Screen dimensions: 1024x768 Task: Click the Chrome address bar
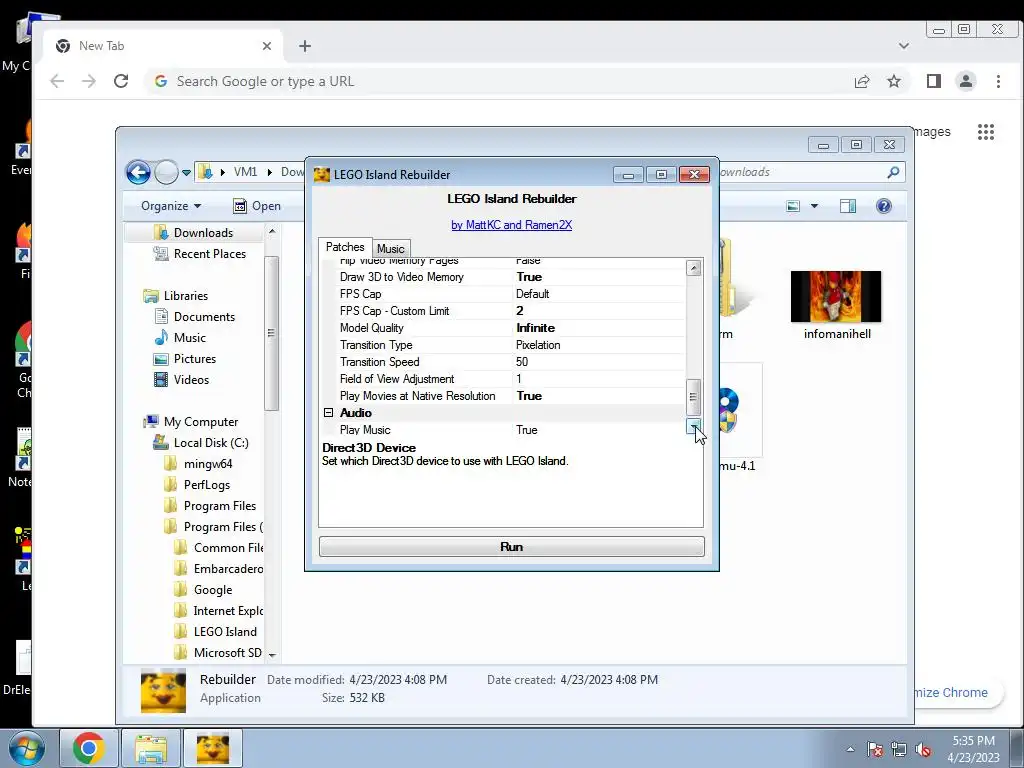pos(496,81)
